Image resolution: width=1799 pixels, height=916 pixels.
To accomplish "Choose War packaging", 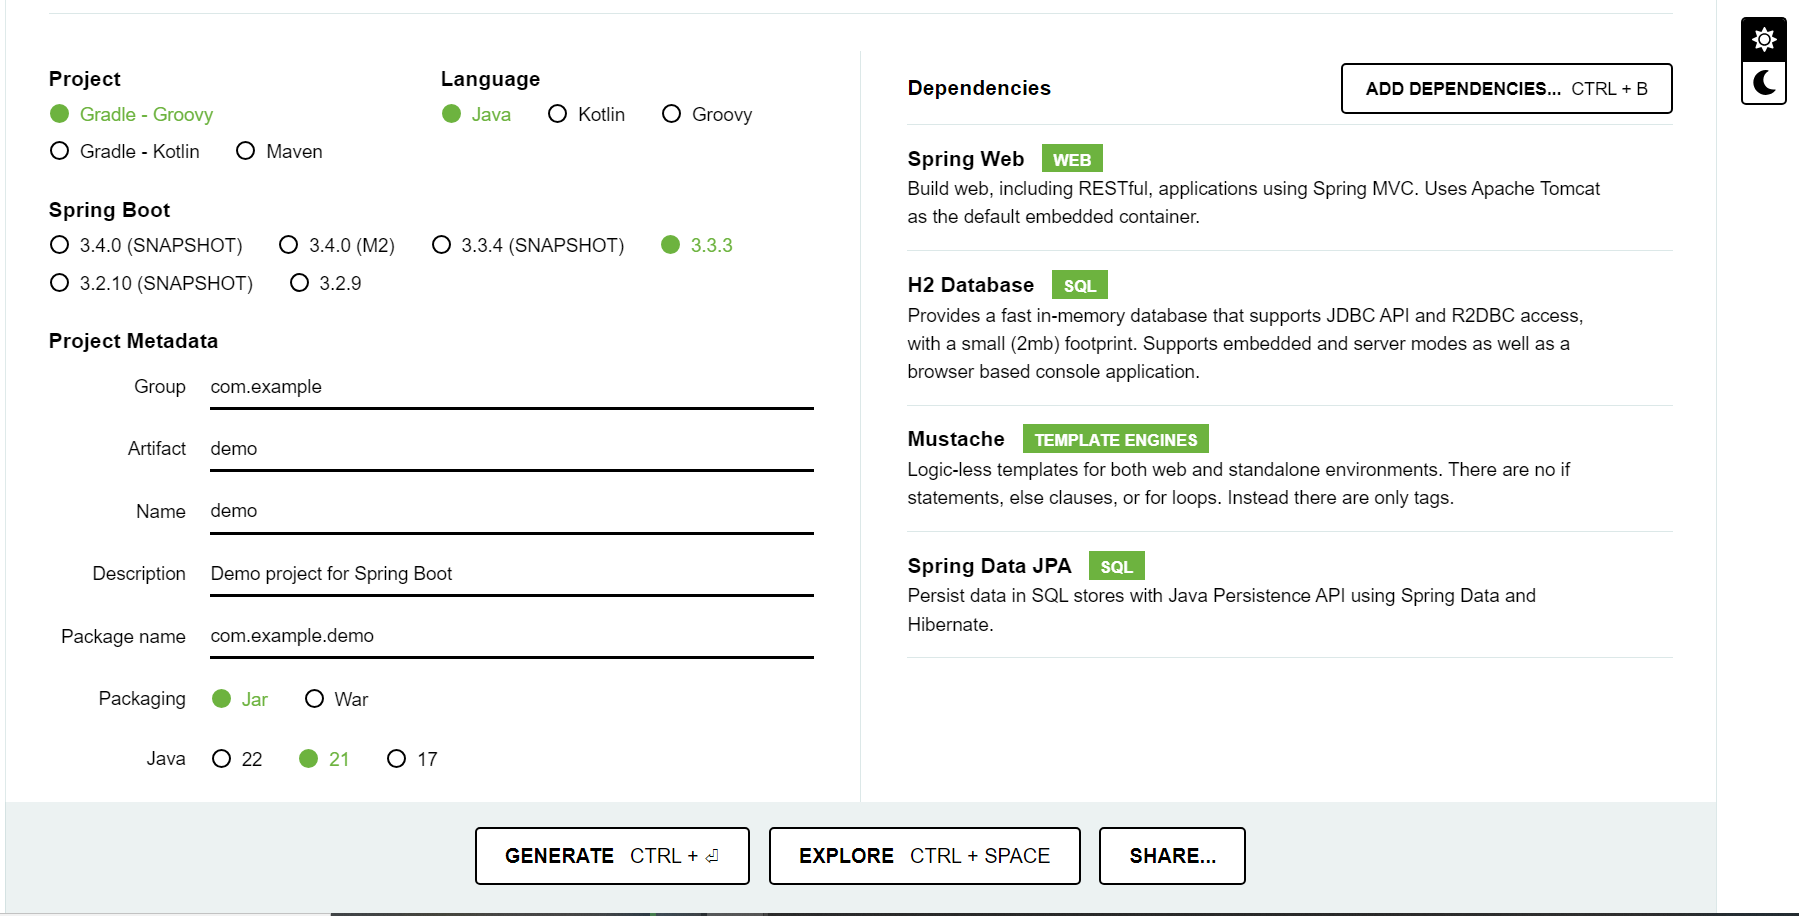I will click(x=336, y=699).
